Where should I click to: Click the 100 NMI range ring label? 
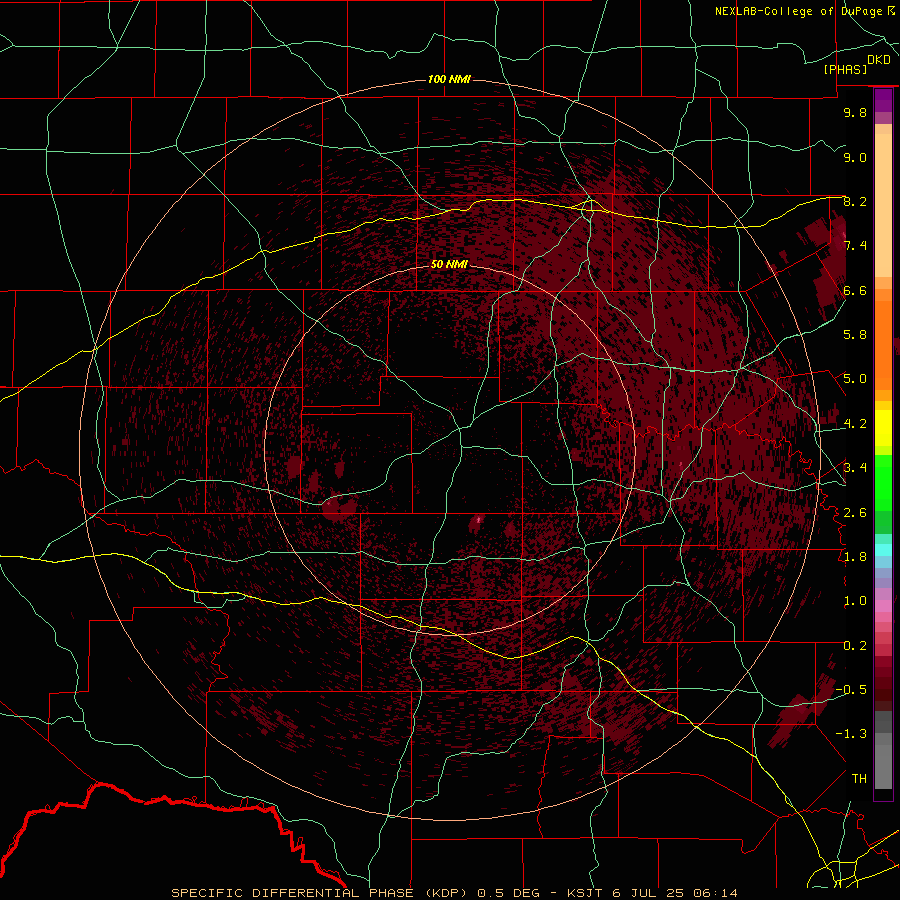point(449,79)
